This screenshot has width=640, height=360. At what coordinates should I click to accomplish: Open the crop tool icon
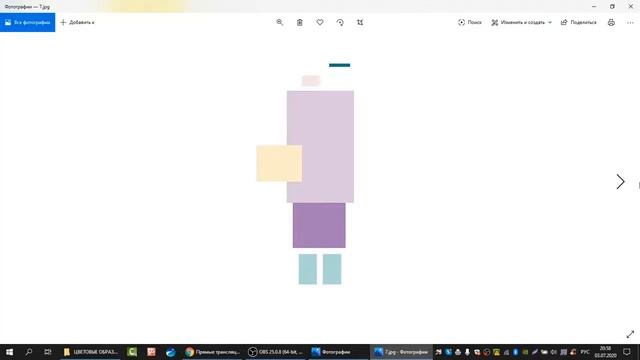360,22
